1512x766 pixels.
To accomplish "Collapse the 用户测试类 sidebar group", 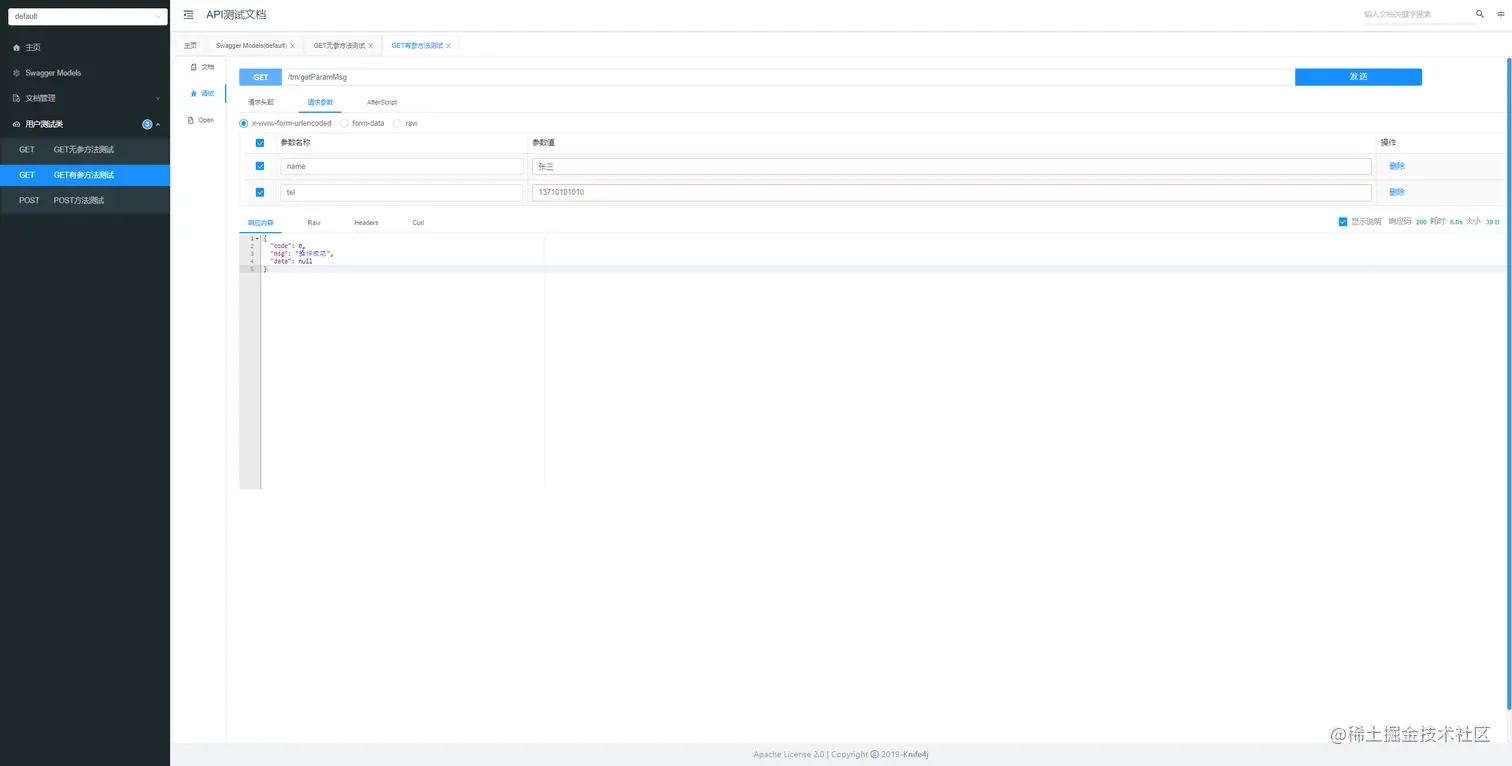I will pos(85,124).
